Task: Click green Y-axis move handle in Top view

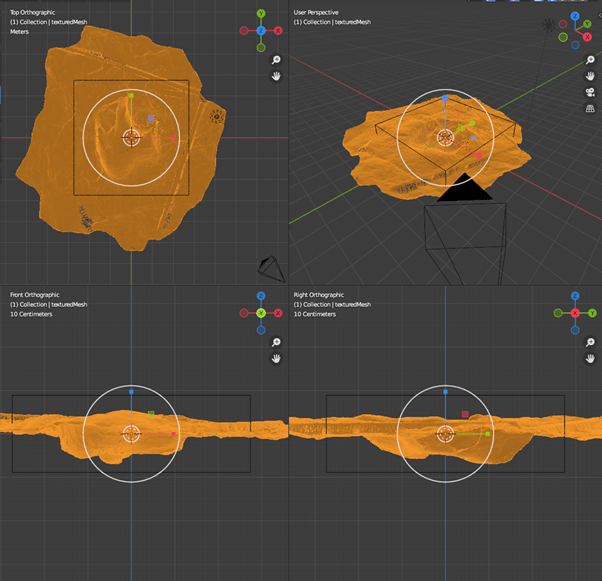Action: (x=131, y=97)
